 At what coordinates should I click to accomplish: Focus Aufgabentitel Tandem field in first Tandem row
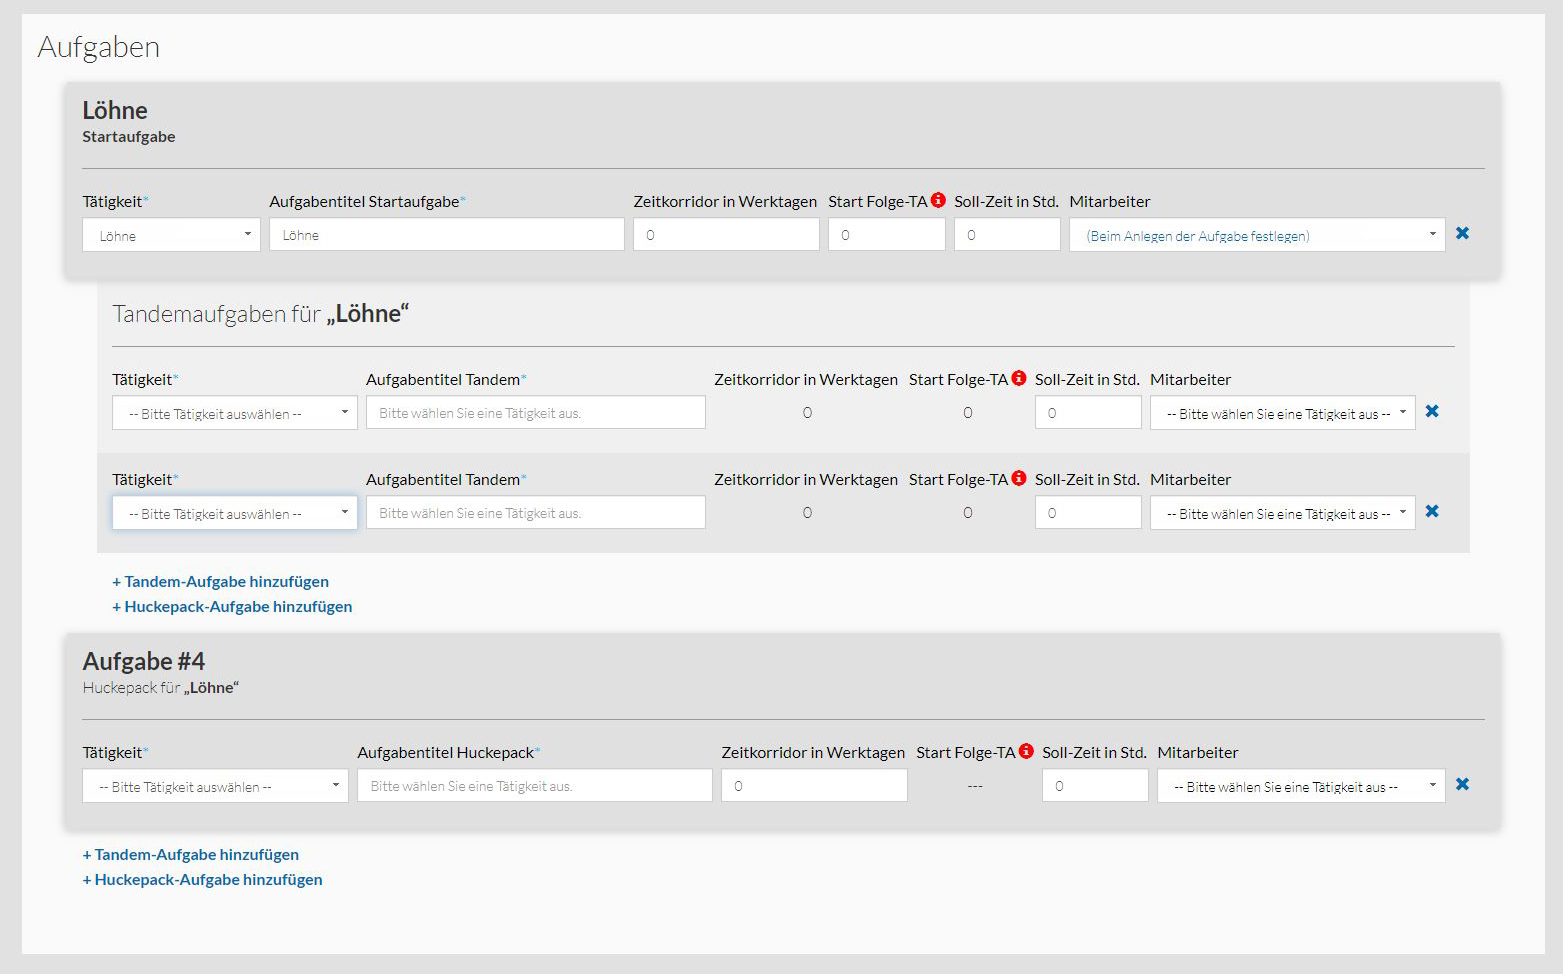[536, 413]
